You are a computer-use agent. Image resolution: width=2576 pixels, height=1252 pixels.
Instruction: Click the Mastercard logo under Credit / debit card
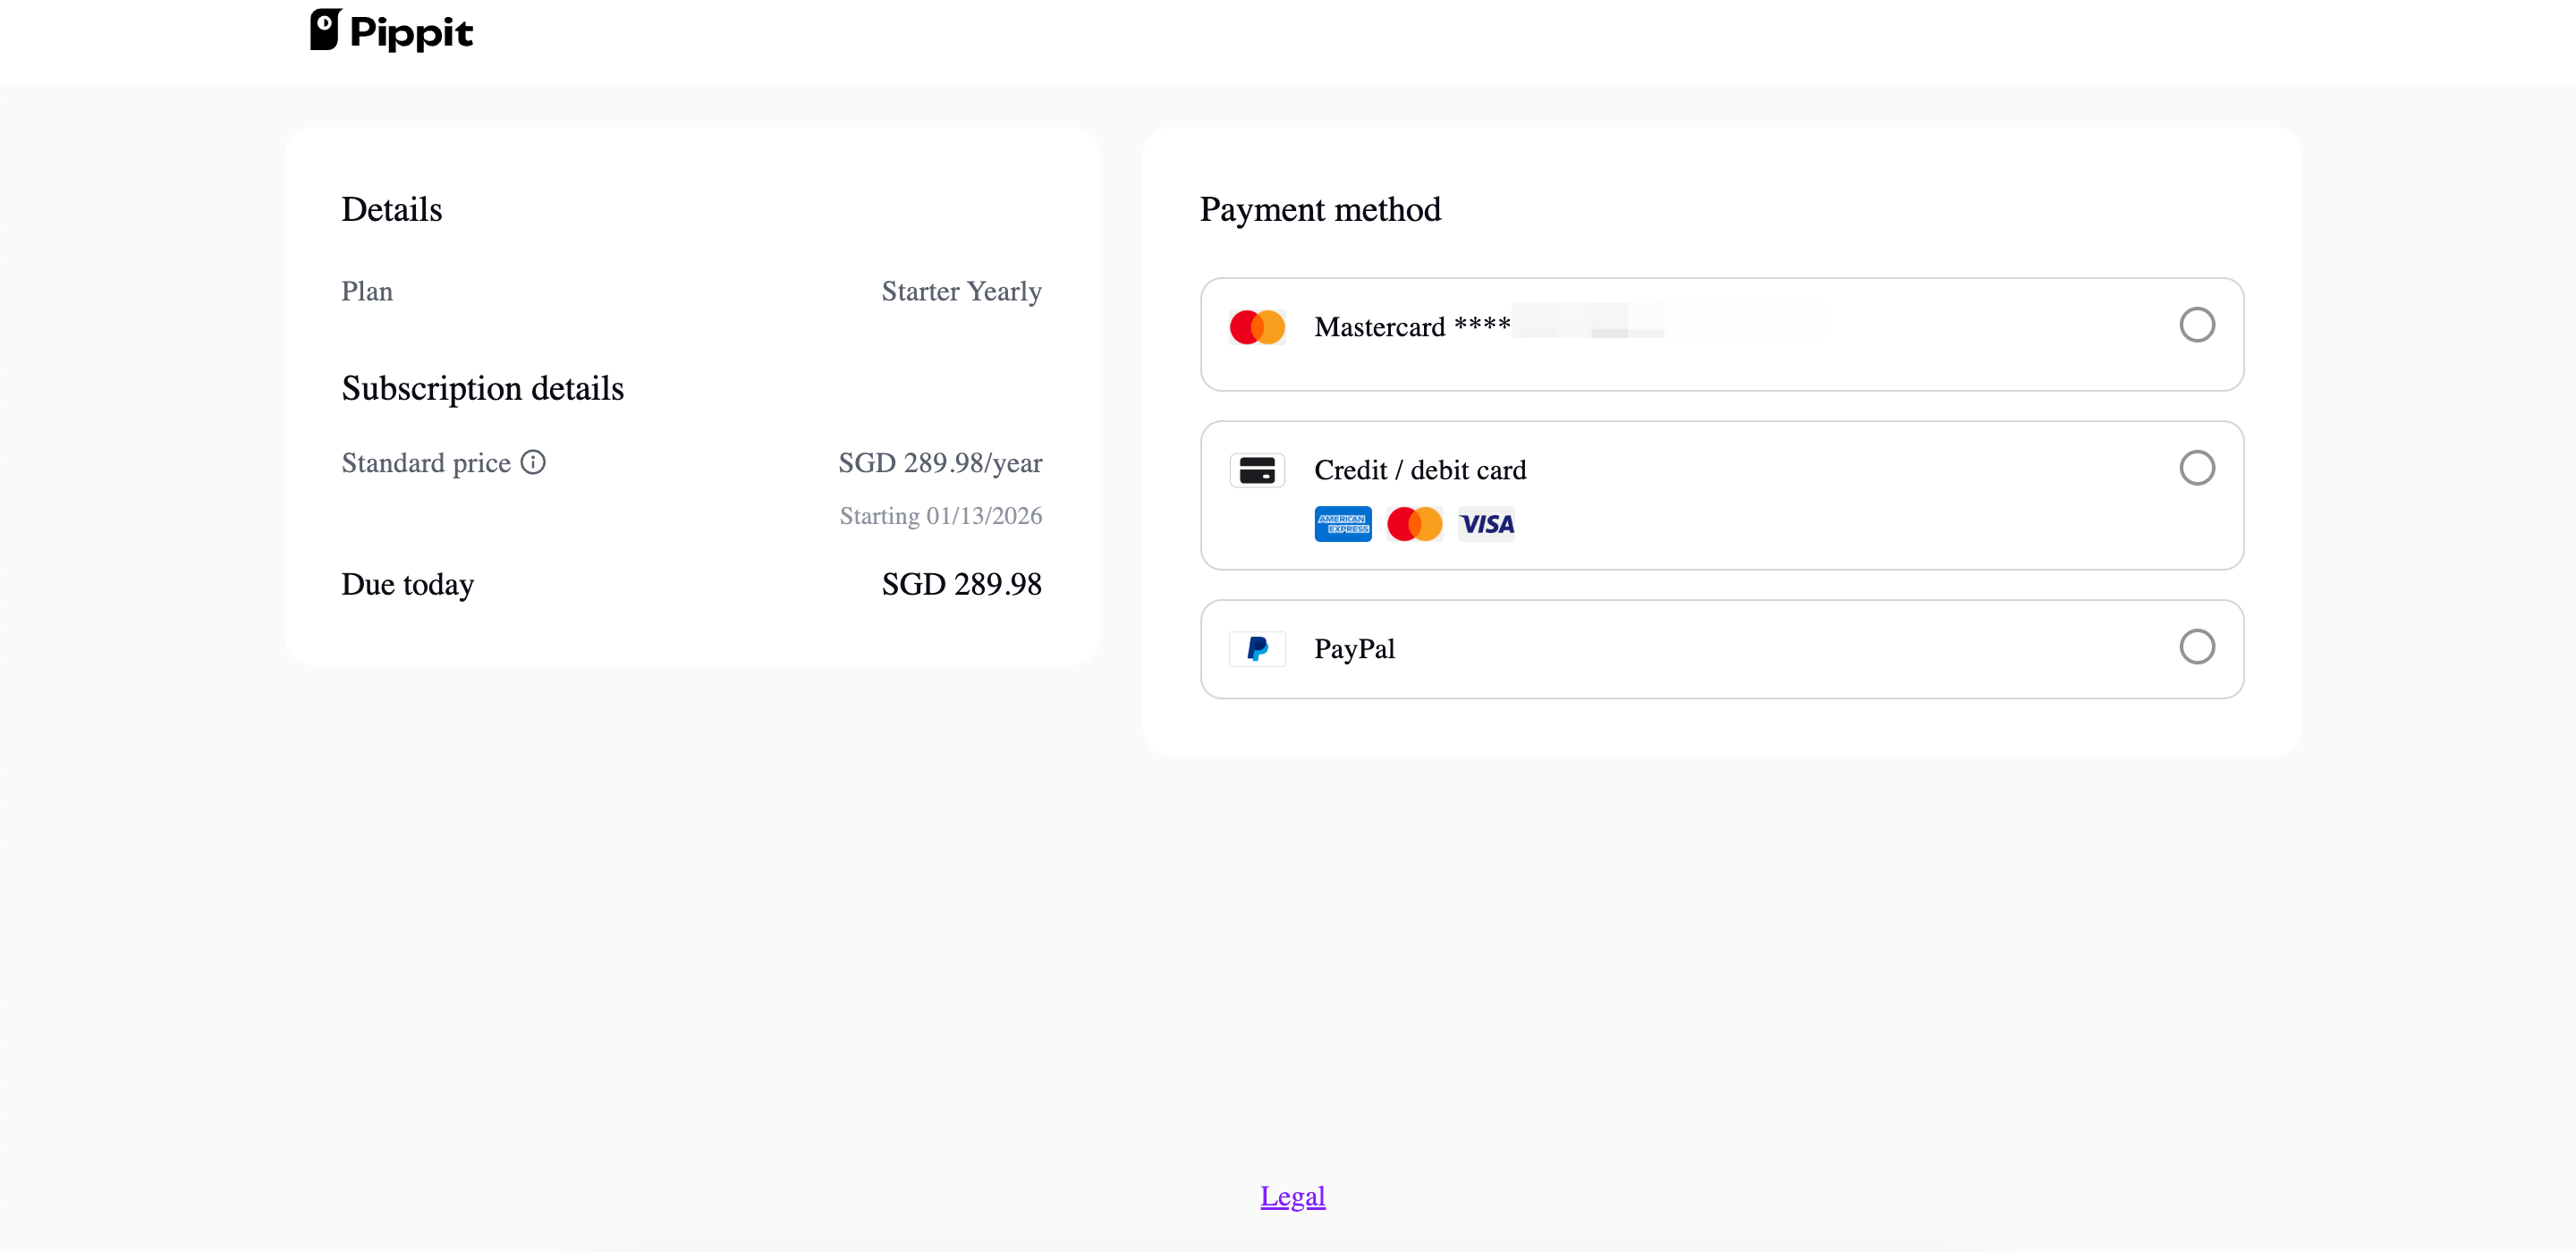pyautogui.click(x=1414, y=524)
